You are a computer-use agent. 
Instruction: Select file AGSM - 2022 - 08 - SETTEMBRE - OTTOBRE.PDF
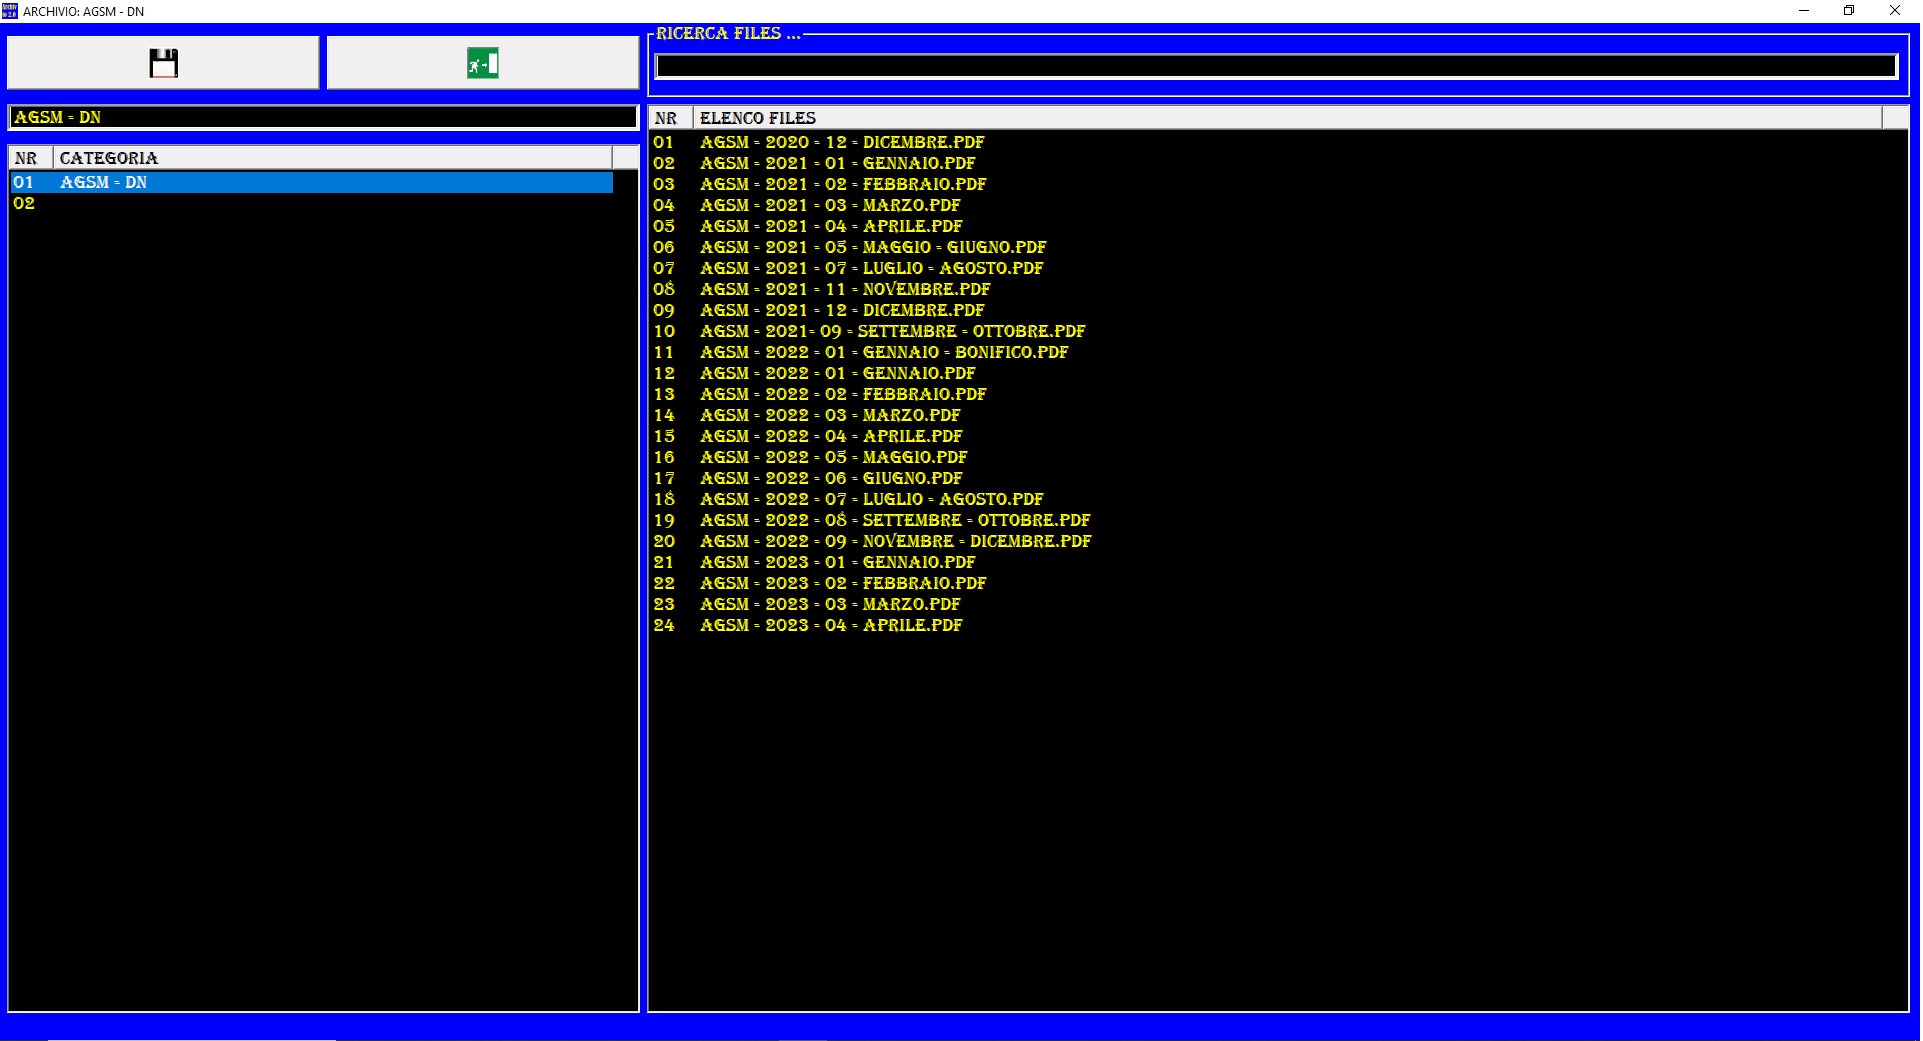(895, 520)
